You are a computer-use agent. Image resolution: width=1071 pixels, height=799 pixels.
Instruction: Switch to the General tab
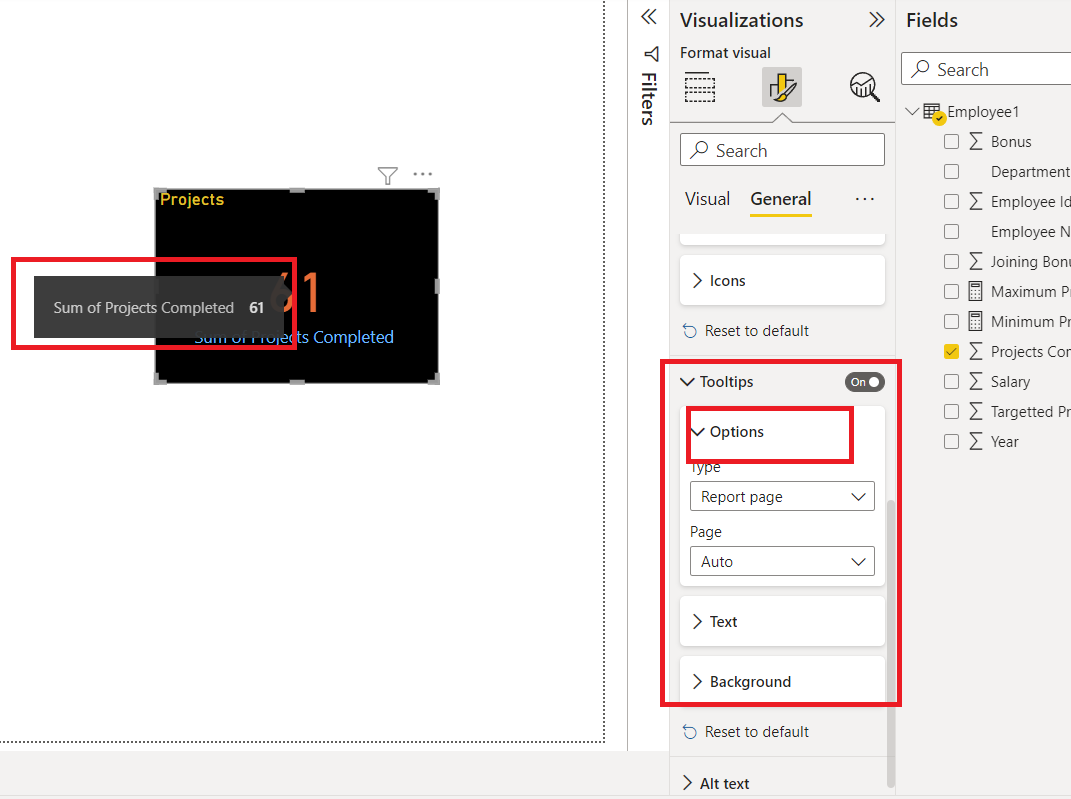[781, 199]
